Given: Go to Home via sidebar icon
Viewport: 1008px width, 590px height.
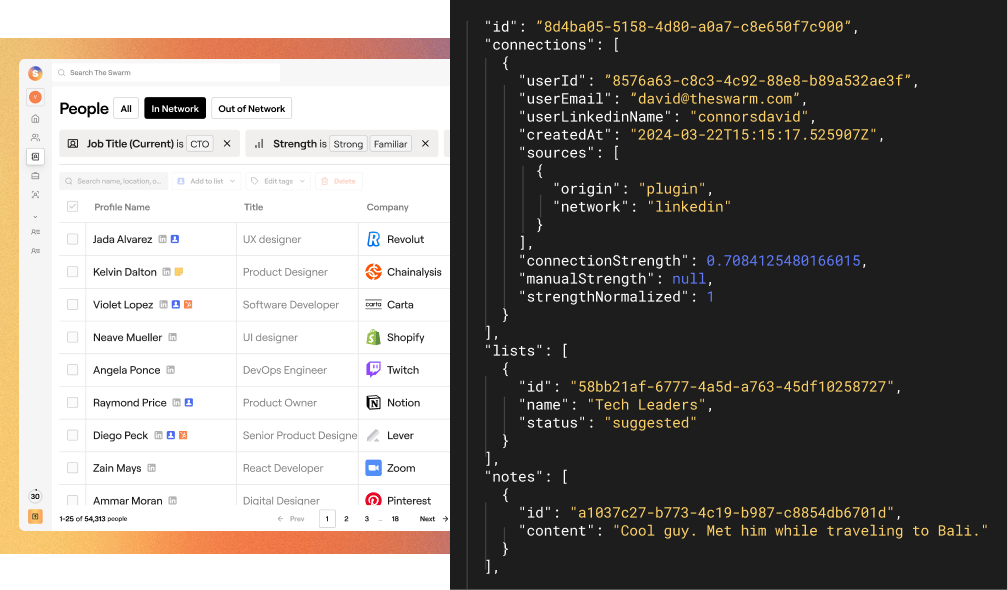Looking at the screenshot, I should (35, 119).
